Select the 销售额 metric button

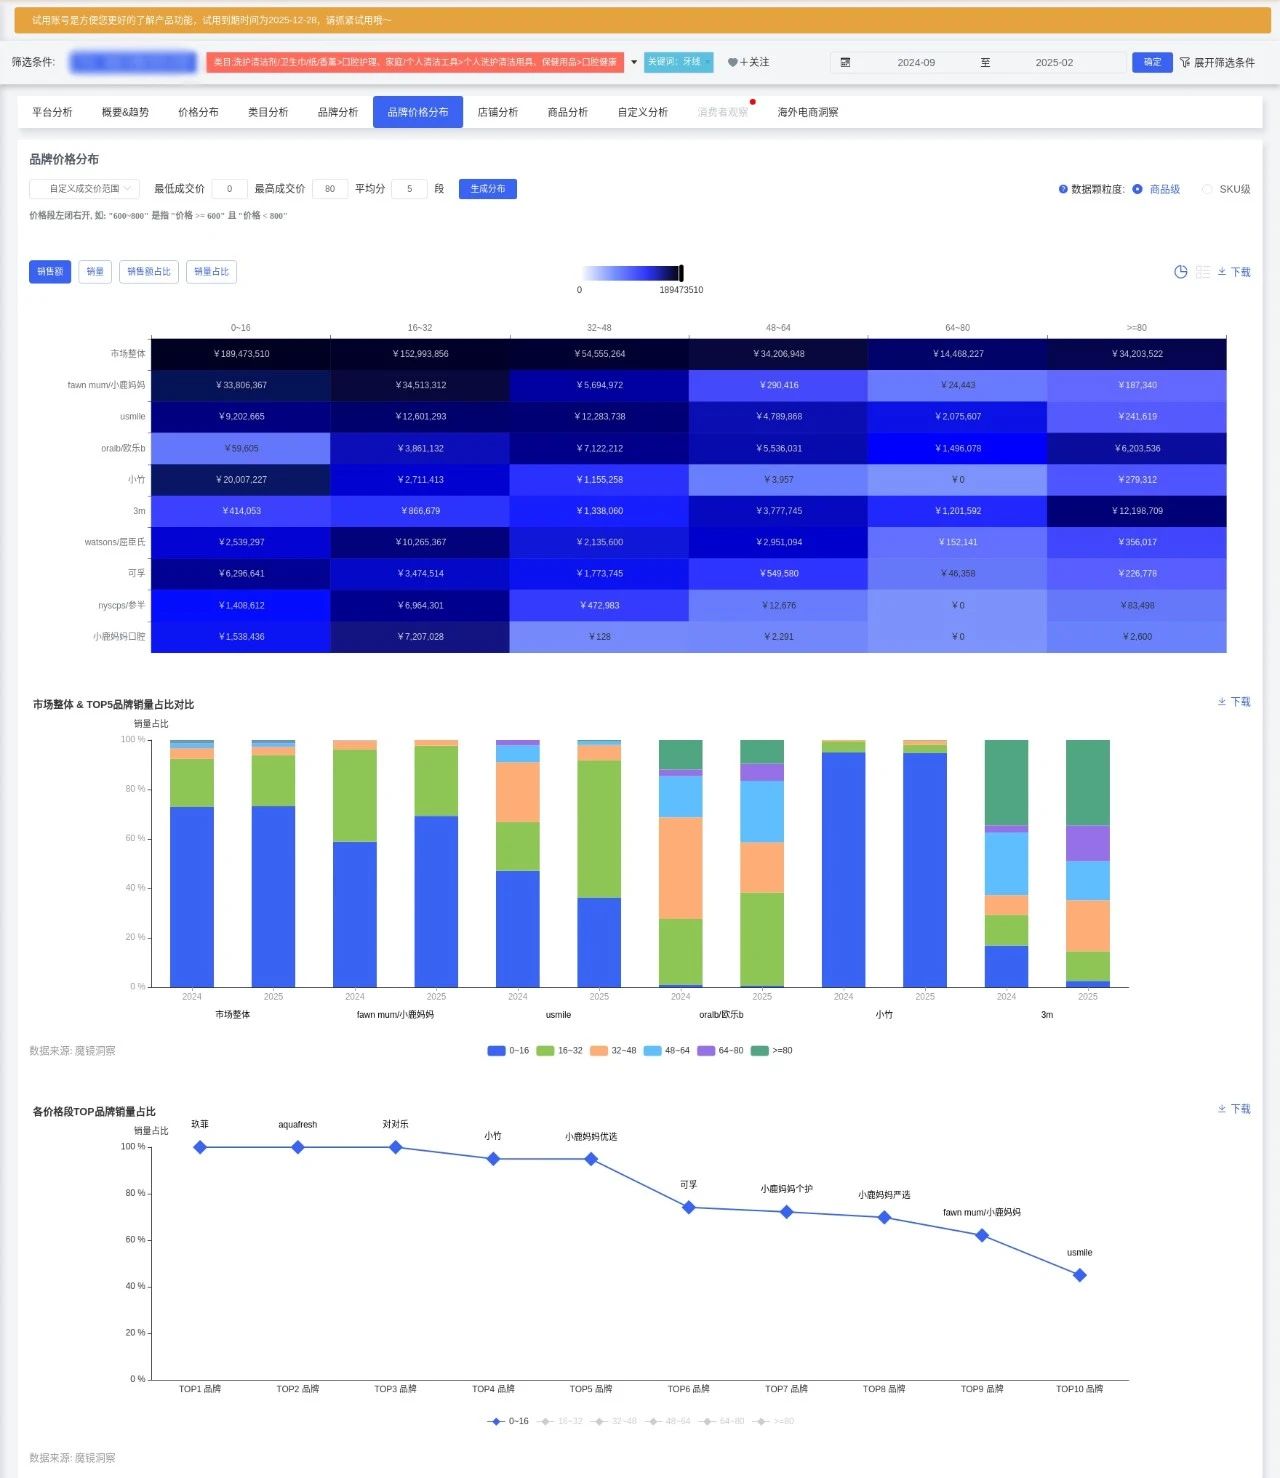tap(50, 272)
